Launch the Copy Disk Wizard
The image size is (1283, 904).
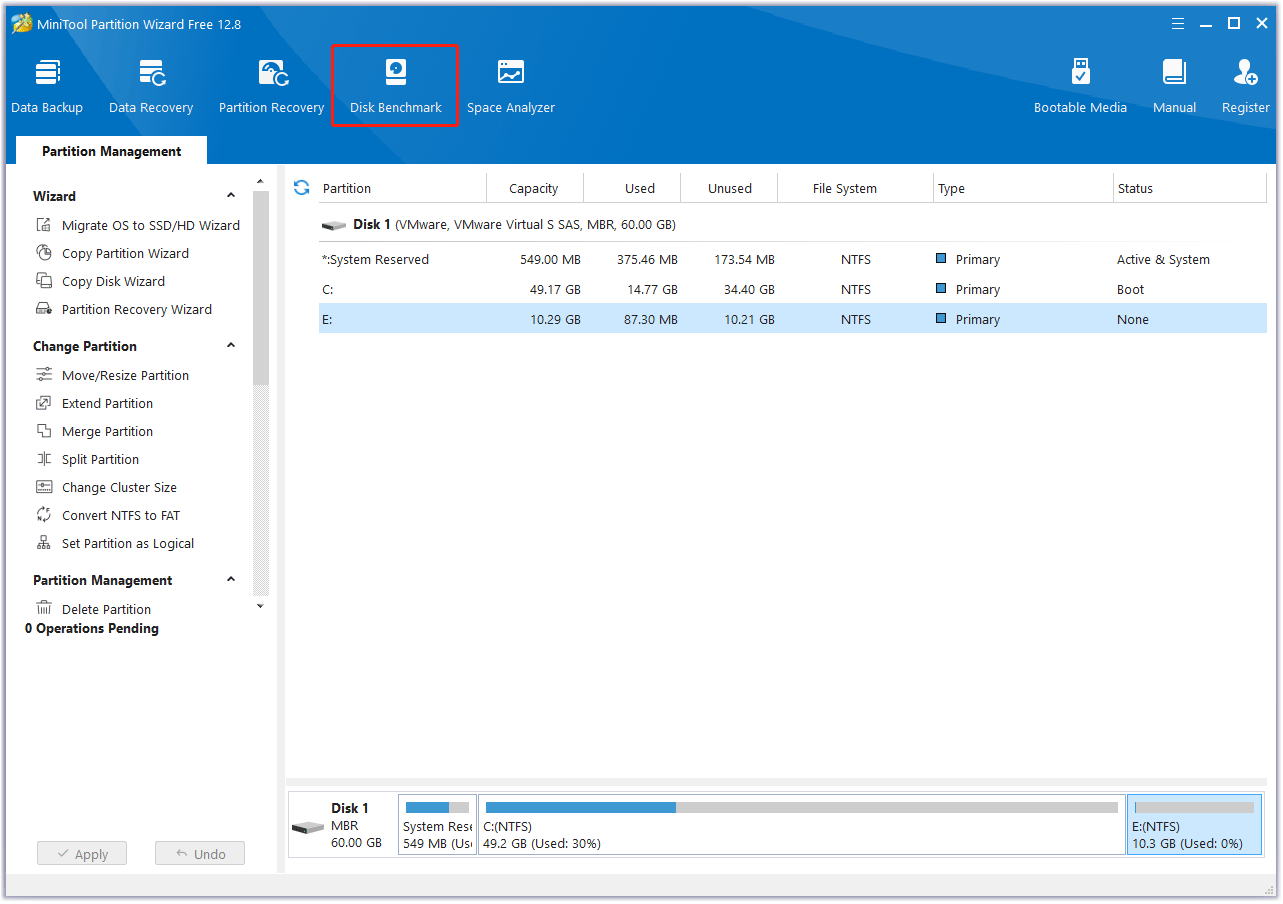click(x=100, y=281)
